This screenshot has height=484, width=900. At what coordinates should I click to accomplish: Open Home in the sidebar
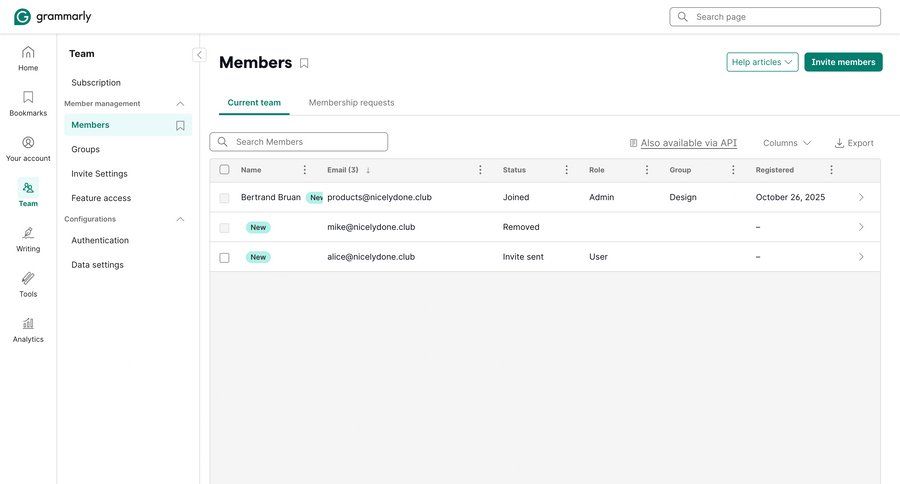(x=28, y=59)
